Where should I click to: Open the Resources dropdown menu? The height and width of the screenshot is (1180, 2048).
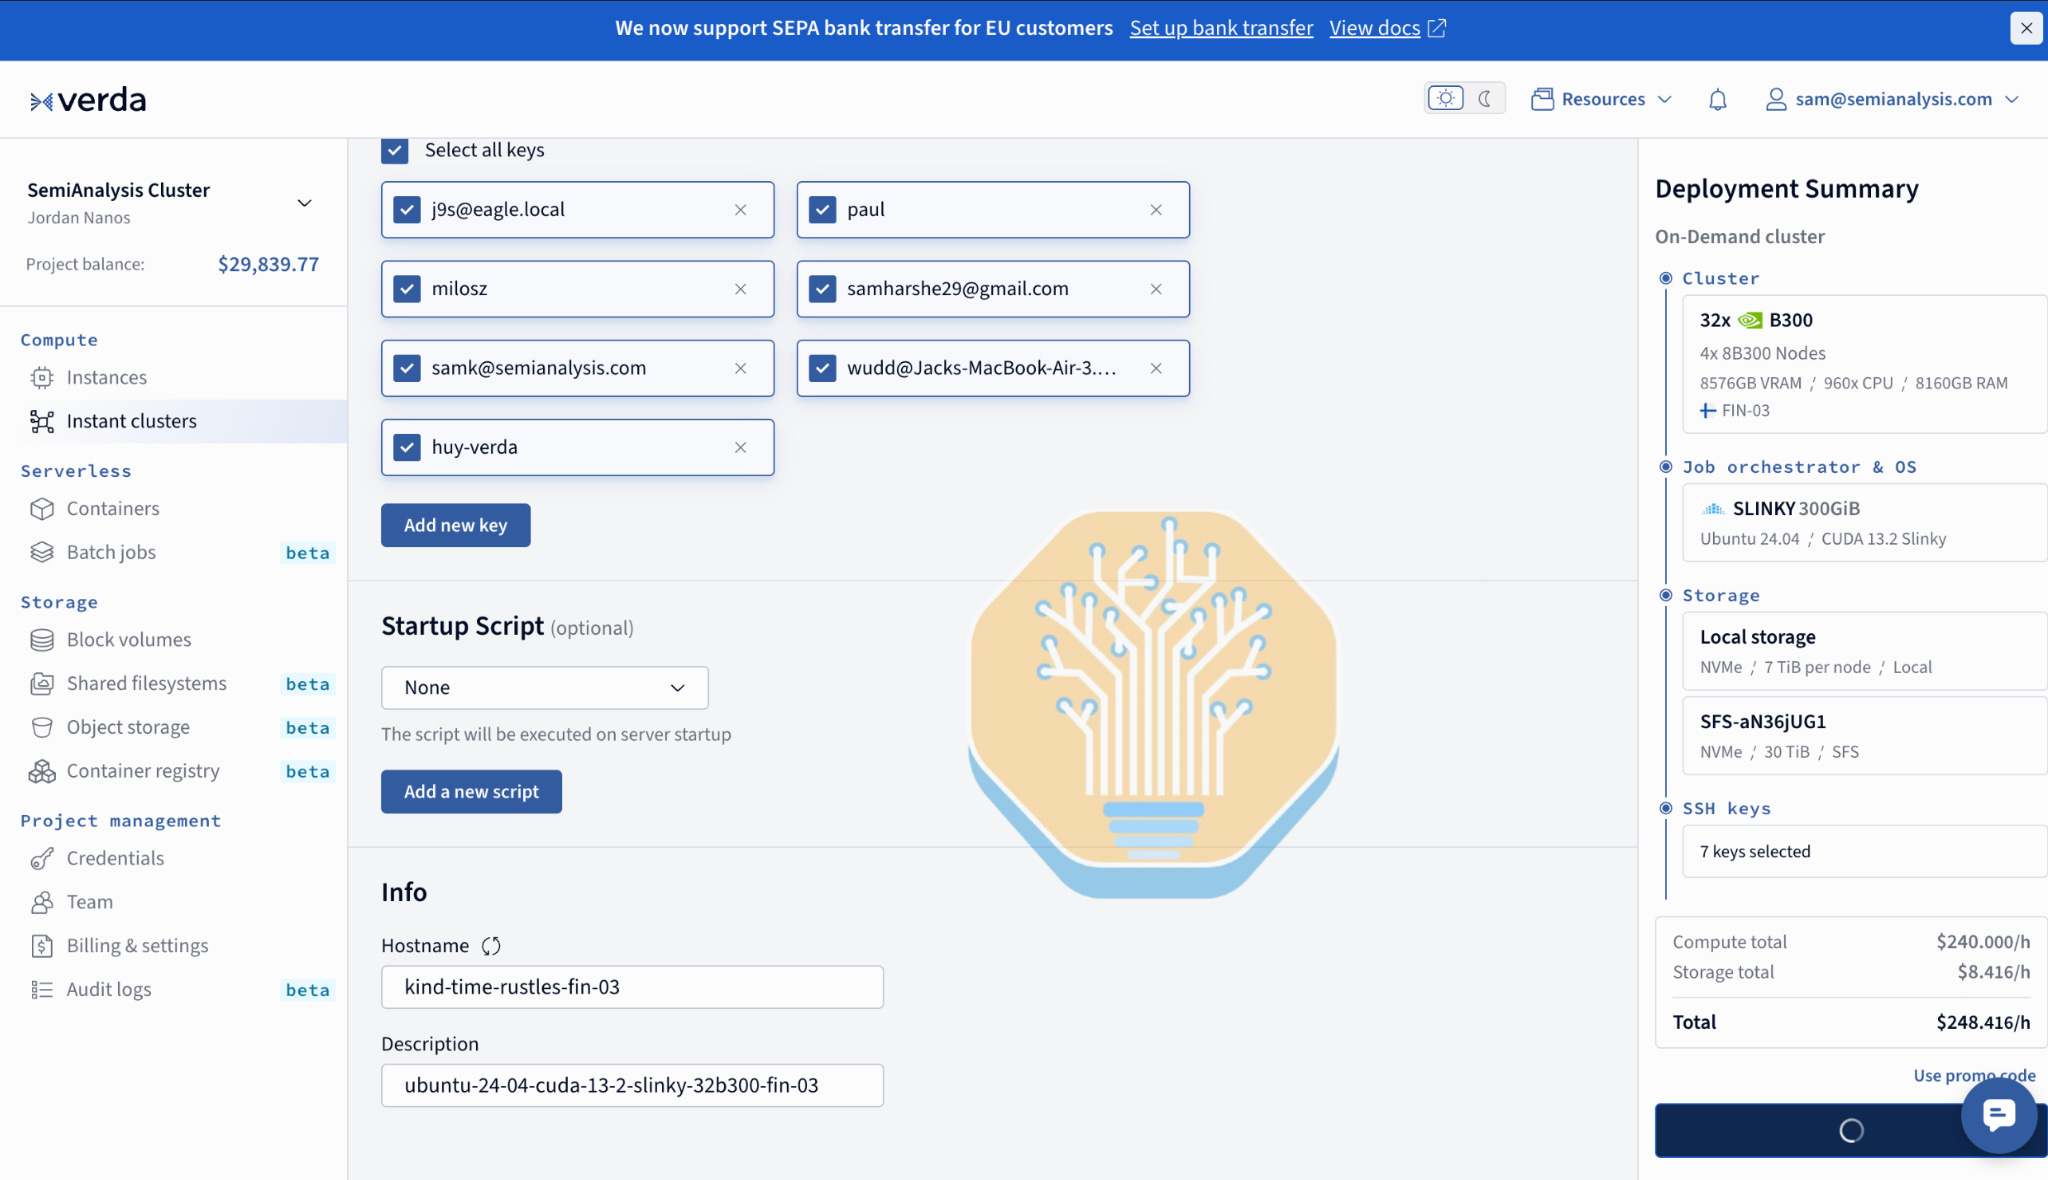tap(1602, 99)
